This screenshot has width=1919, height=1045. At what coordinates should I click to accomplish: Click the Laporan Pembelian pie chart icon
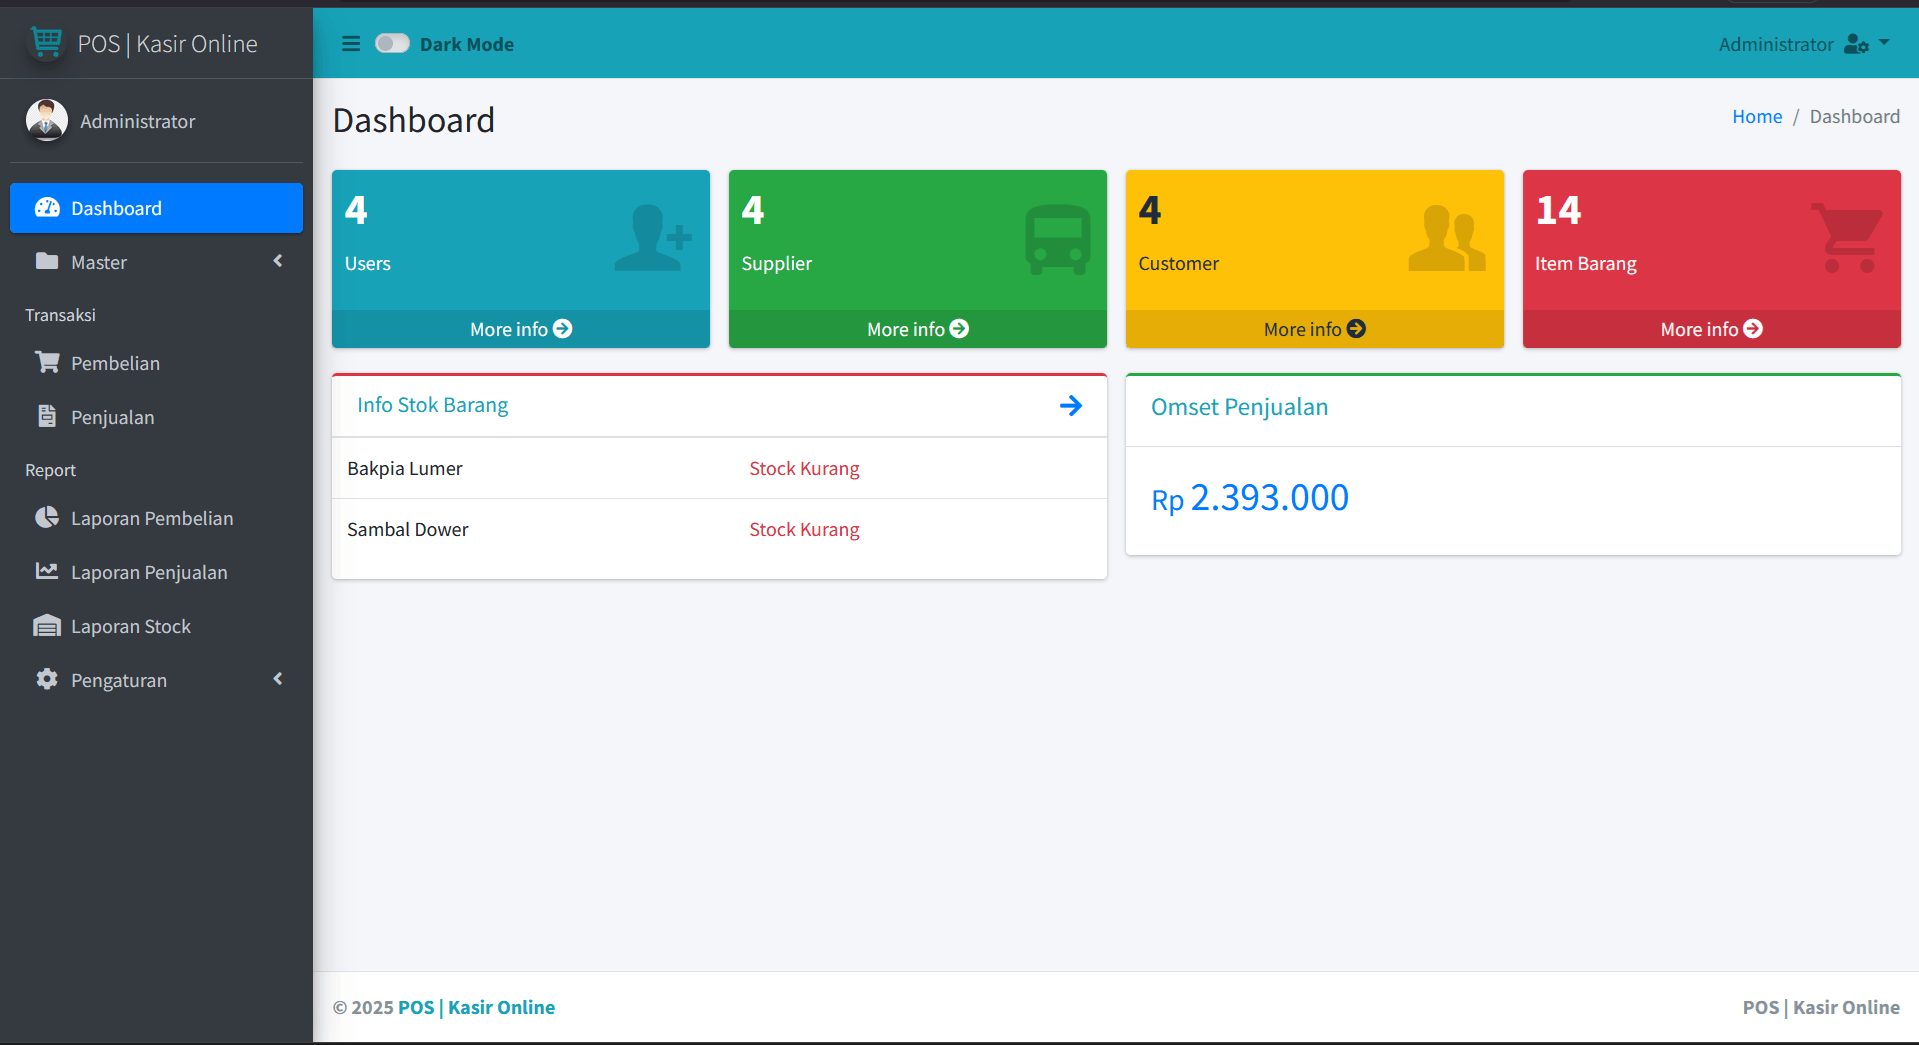coord(47,517)
